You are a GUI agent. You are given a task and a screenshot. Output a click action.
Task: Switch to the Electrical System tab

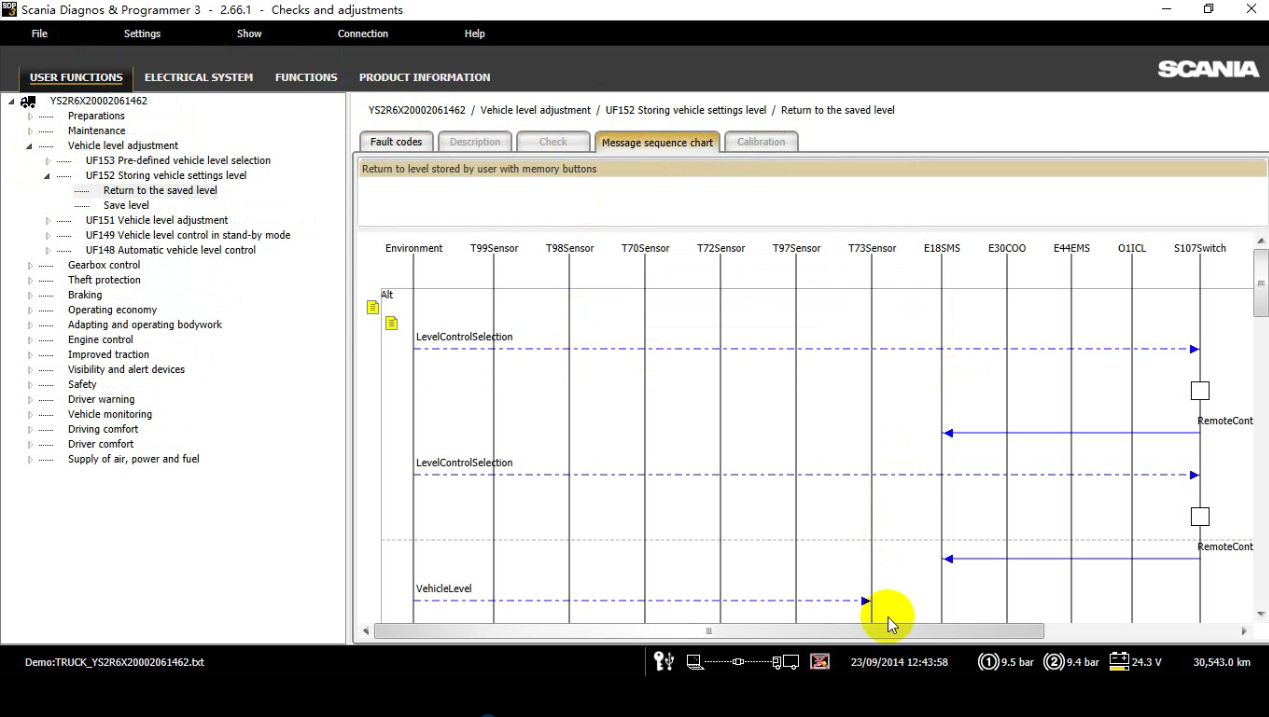199,77
